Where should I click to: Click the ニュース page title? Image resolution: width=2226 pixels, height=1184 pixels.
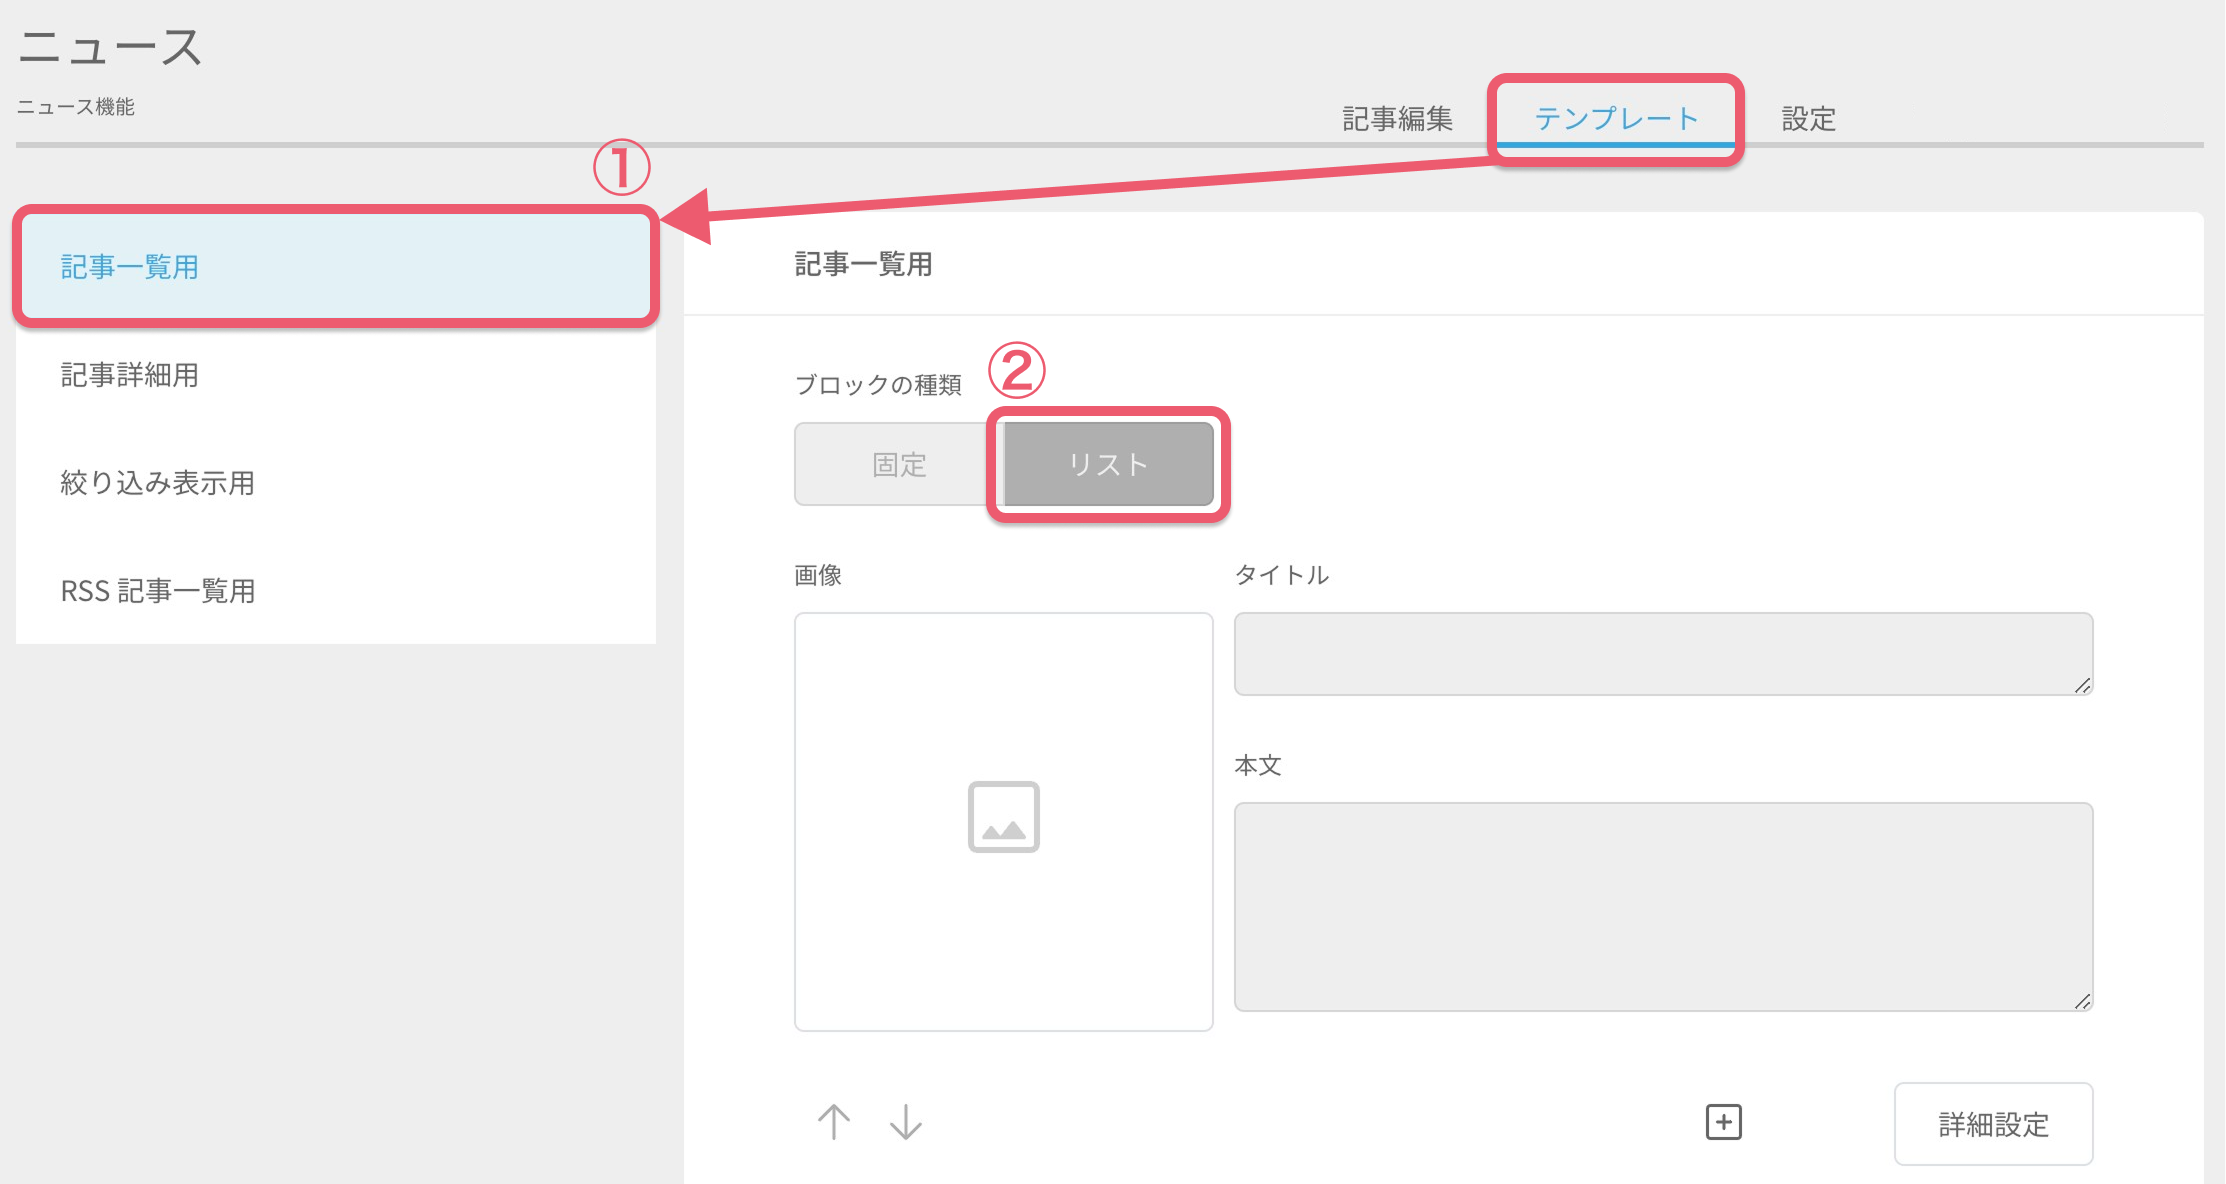110,47
